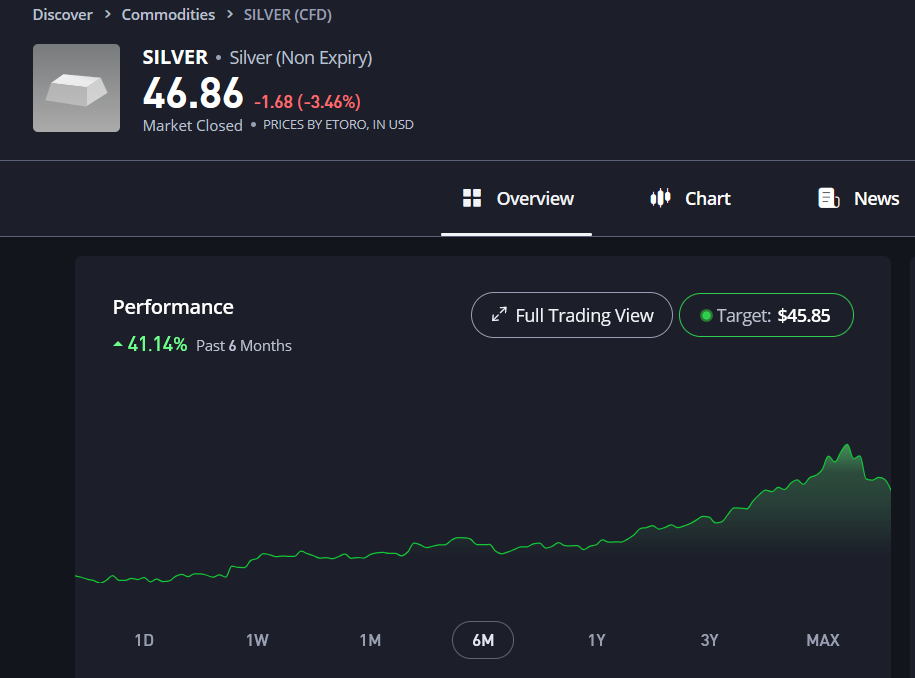Select the 1M time range
Image resolution: width=915 pixels, height=678 pixels.
pyautogui.click(x=370, y=640)
